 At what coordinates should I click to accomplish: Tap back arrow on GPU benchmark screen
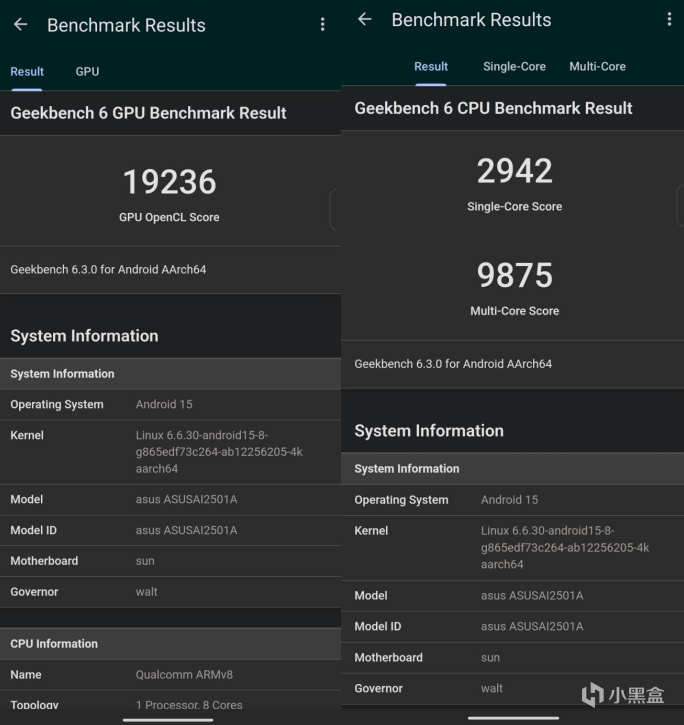20,25
